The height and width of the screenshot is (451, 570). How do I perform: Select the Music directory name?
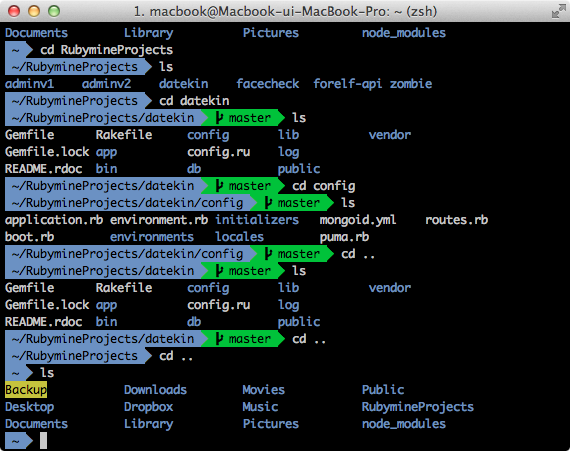260,407
